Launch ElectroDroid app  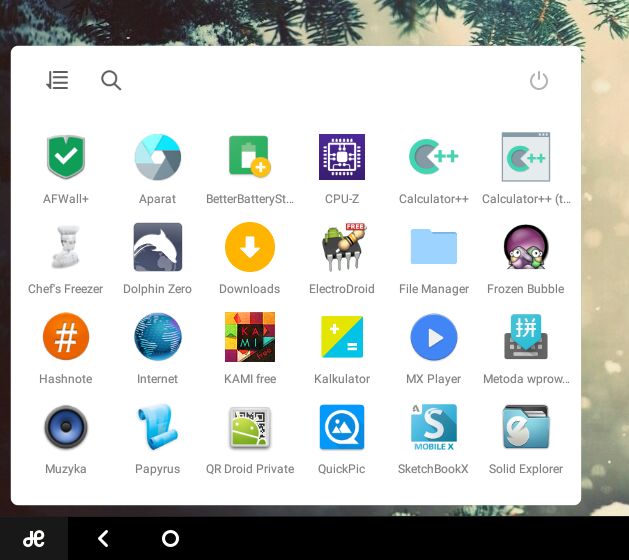344,247
